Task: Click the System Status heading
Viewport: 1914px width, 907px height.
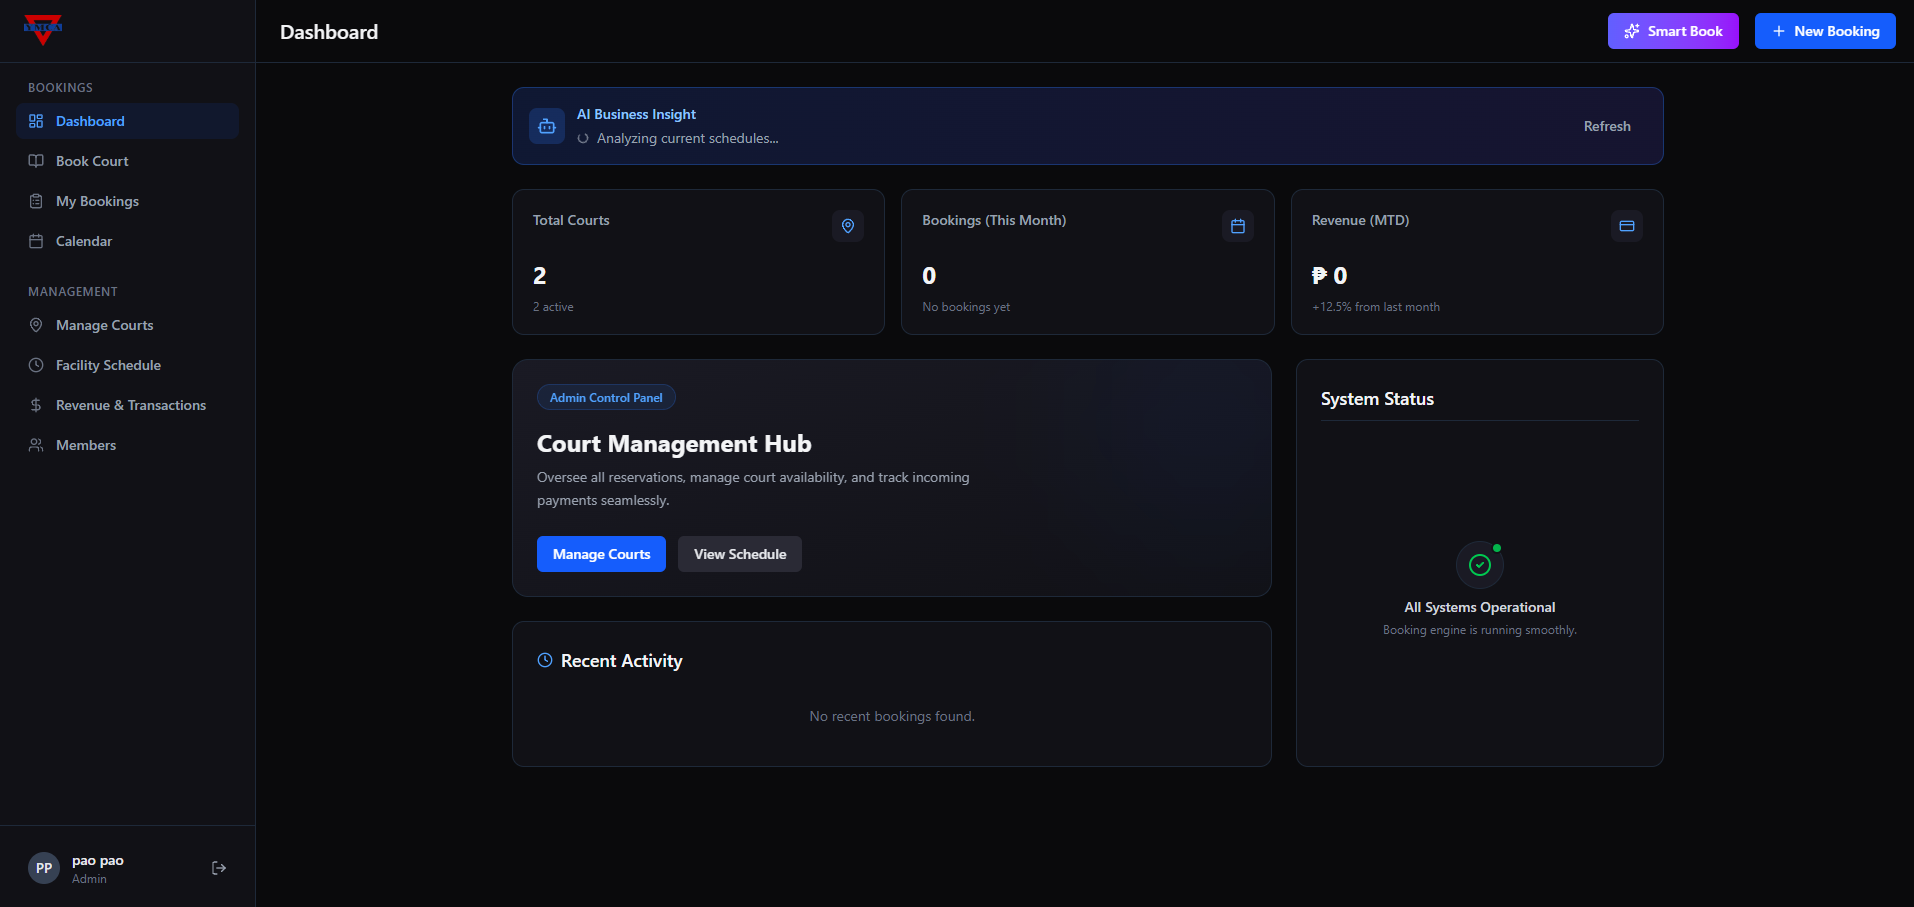Action: coord(1377,399)
